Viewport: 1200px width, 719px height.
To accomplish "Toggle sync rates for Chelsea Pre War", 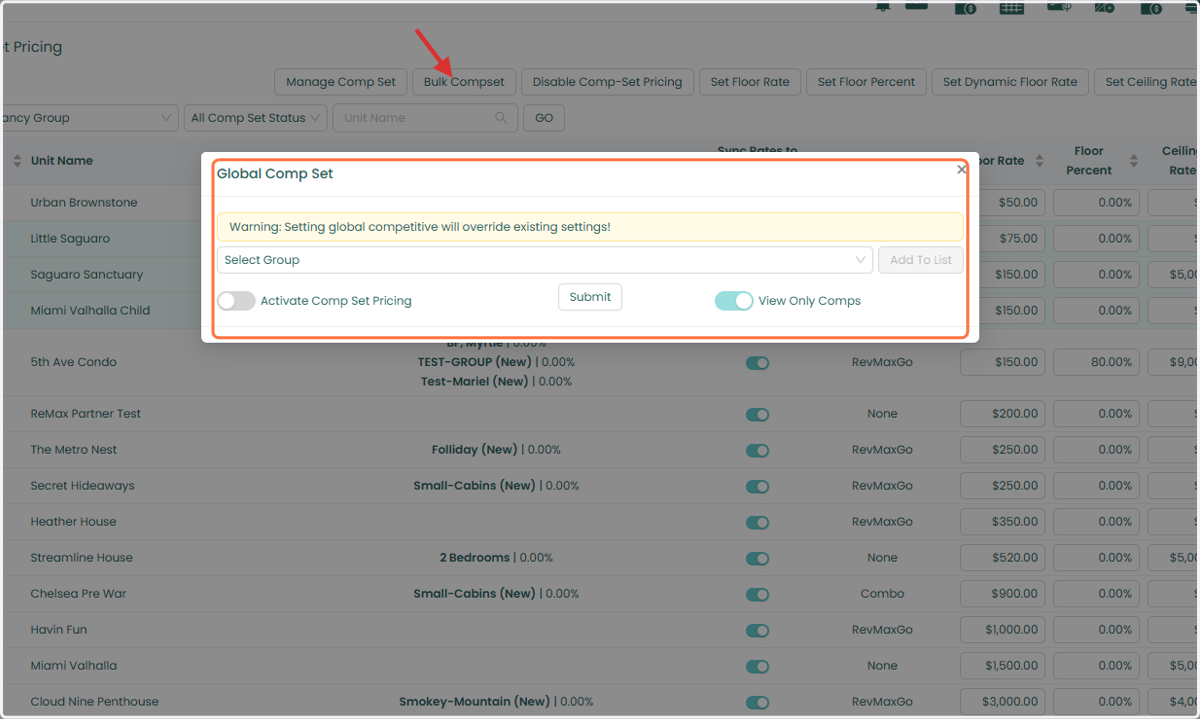I will tap(757, 594).
